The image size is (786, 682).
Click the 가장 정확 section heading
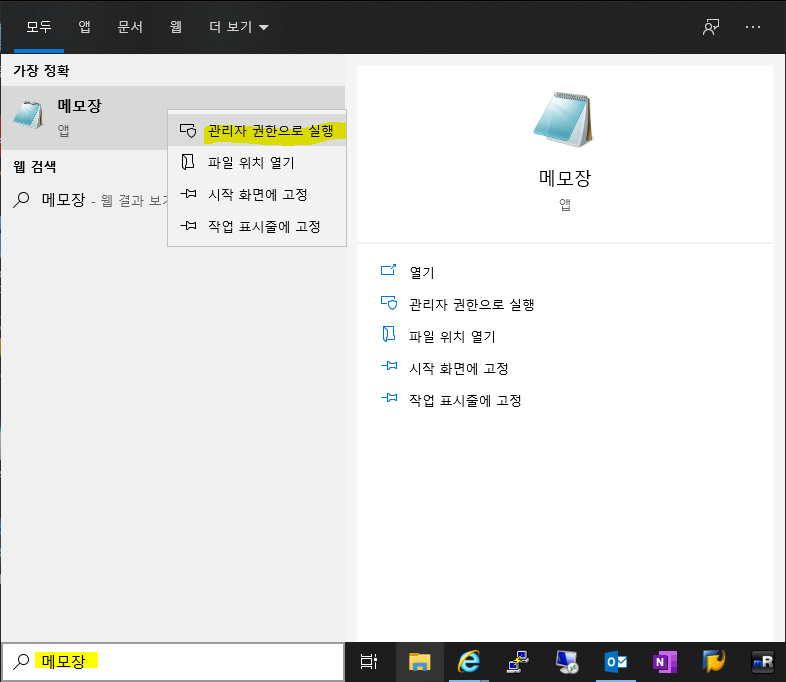click(41, 71)
